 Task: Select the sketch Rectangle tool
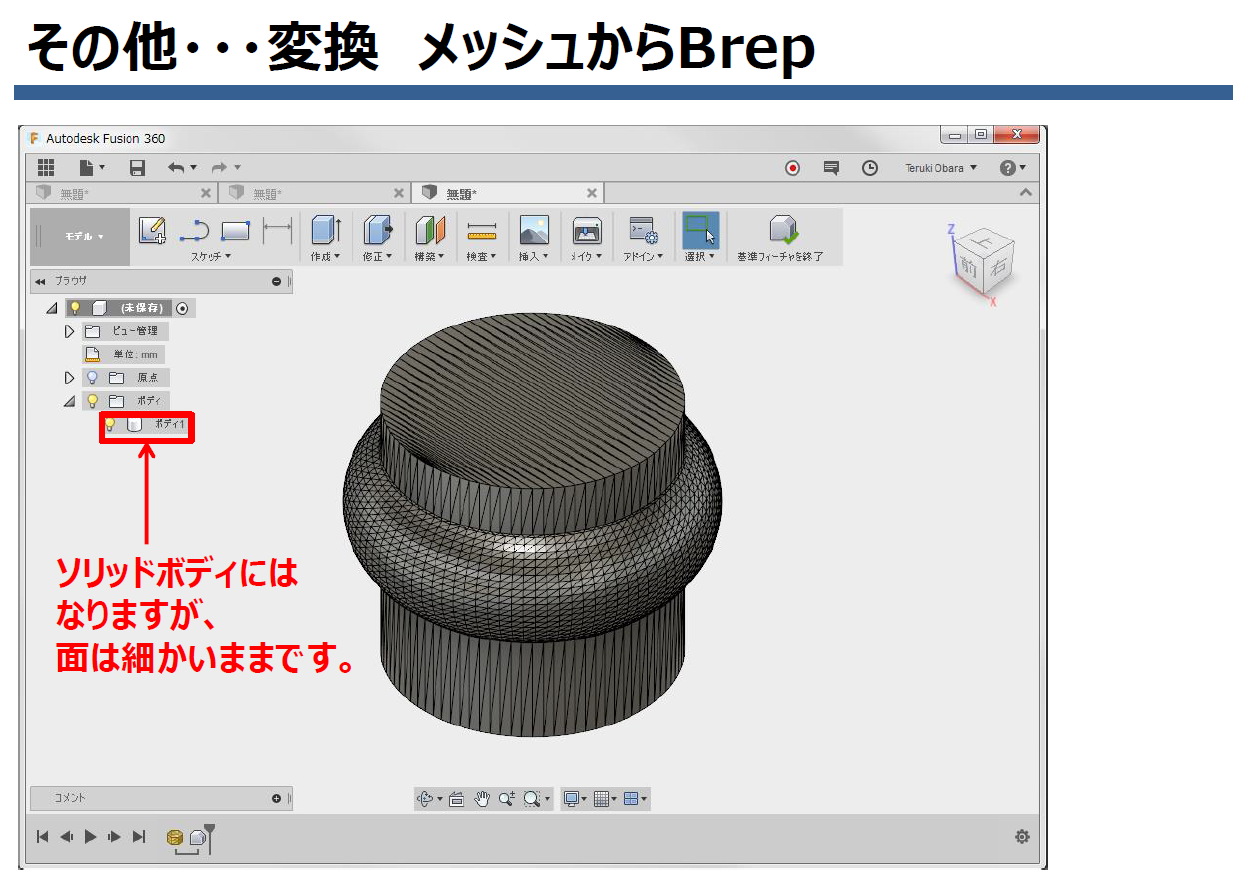coord(235,231)
